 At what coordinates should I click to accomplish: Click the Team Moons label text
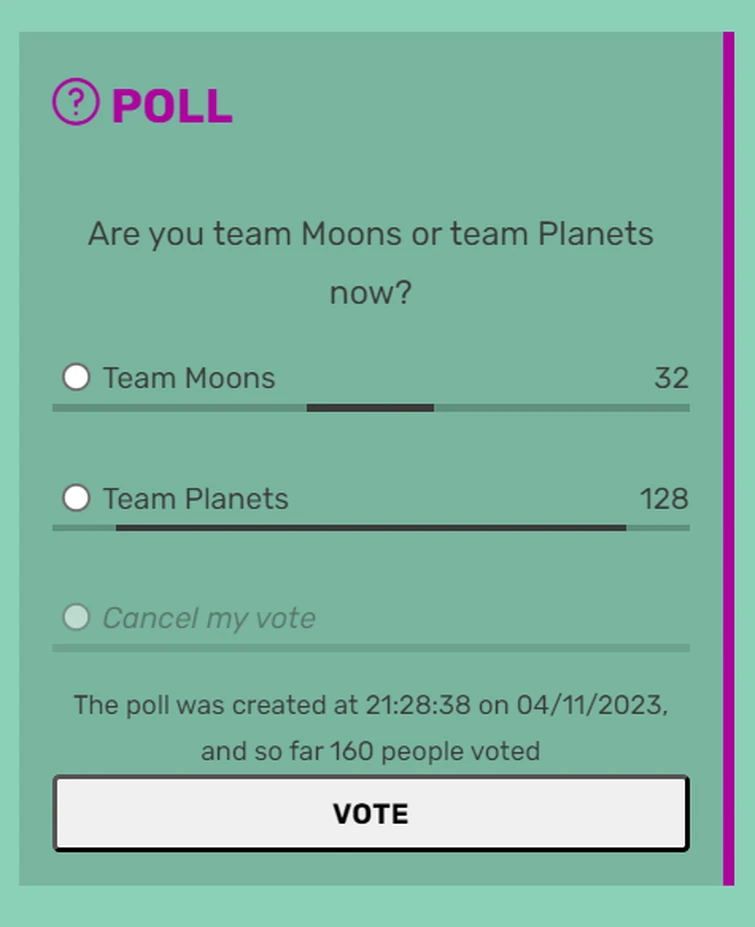pyautogui.click(x=188, y=378)
